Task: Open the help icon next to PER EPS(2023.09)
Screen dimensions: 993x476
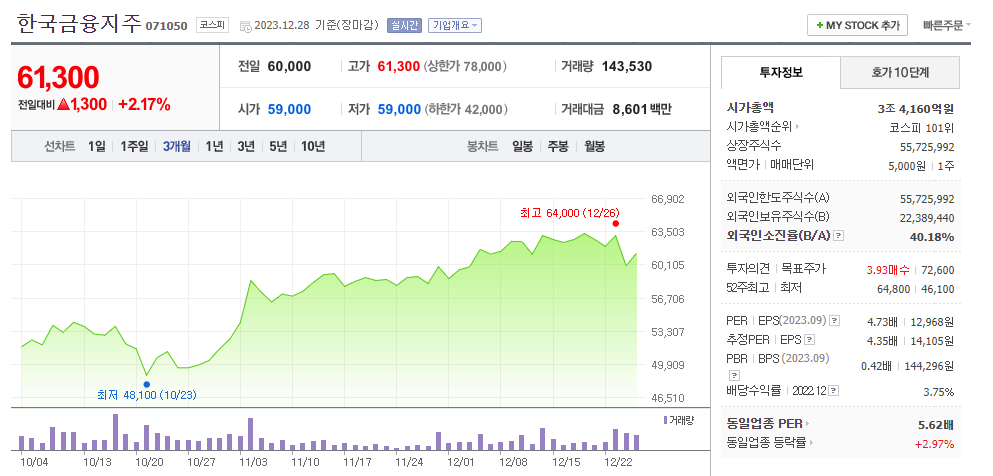Action: (x=835, y=321)
